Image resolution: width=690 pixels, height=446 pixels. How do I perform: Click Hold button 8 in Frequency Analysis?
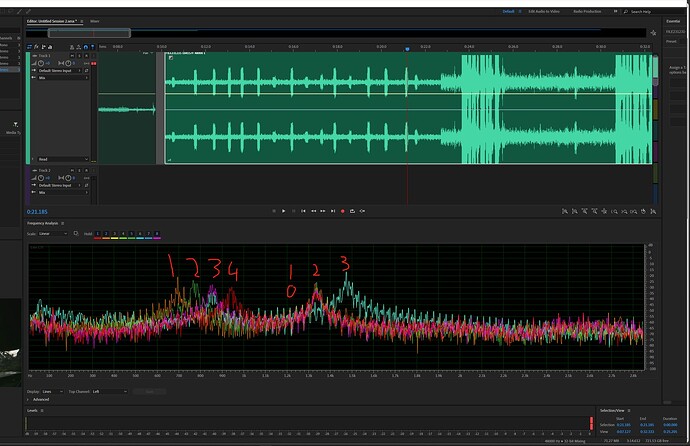click(157, 234)
